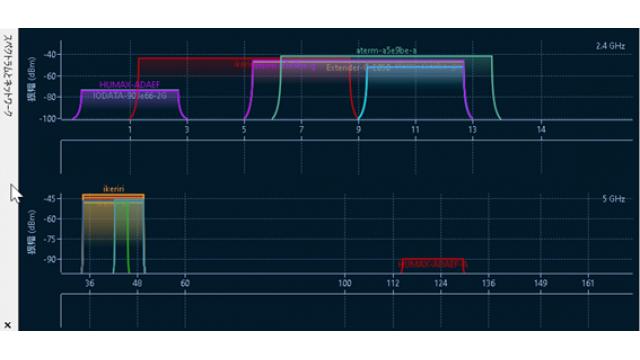Viewport: 640px width, 360px height.
Task: Click the -100 dBm axis value
Action: (x=49, y=119)
